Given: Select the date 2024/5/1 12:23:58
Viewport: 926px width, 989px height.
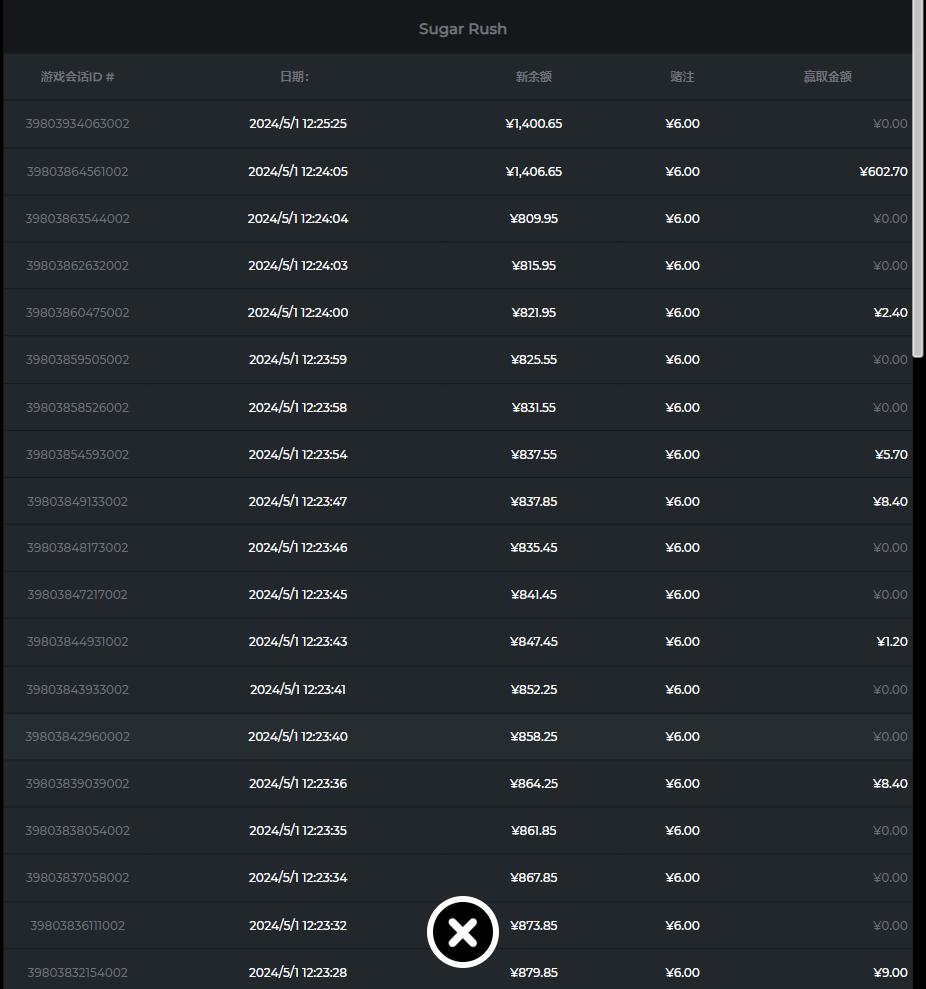Looking at the screenshot, I should (x=298, y=407).
